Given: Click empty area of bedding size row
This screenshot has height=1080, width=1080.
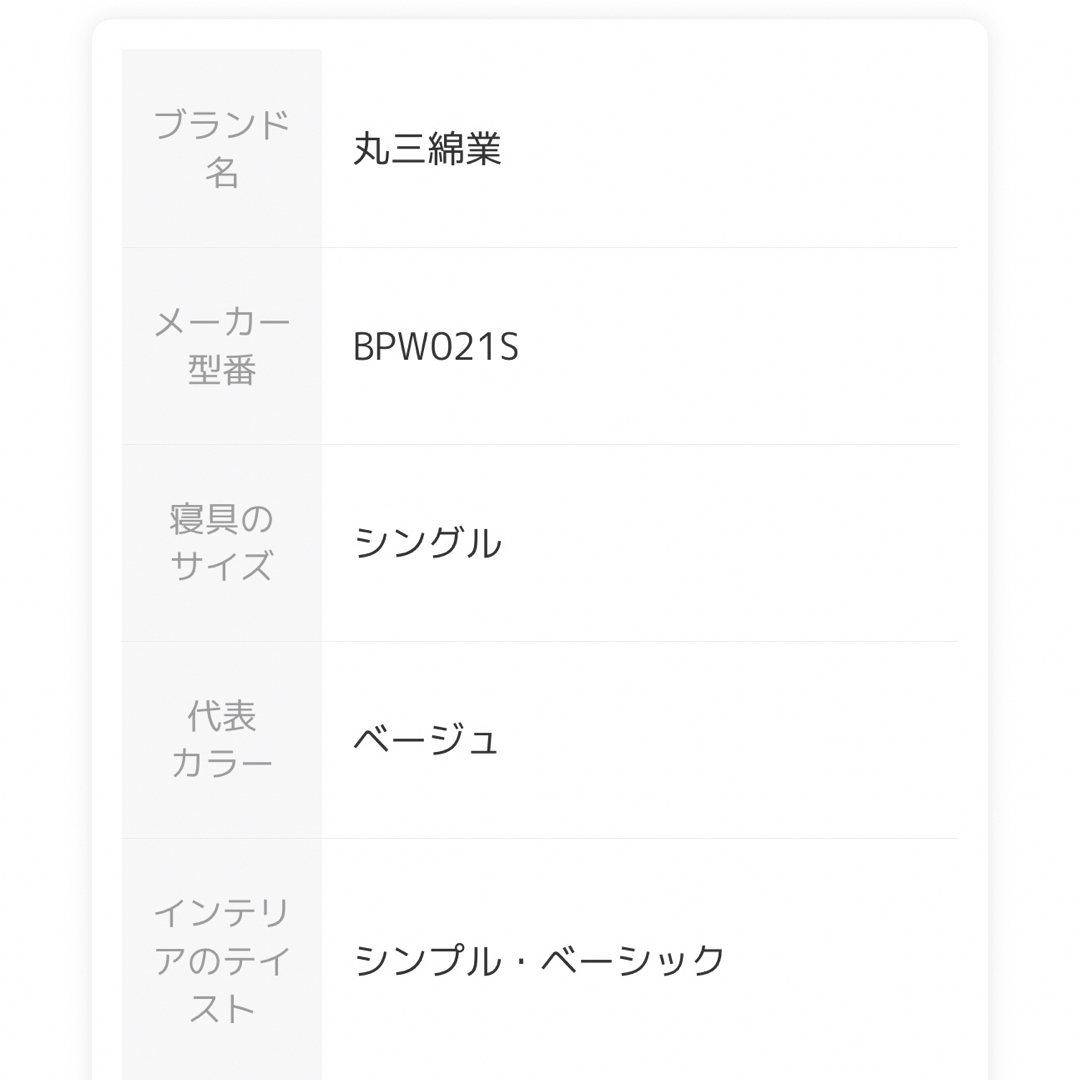Looking at the screenshot, I should (730, 543).
